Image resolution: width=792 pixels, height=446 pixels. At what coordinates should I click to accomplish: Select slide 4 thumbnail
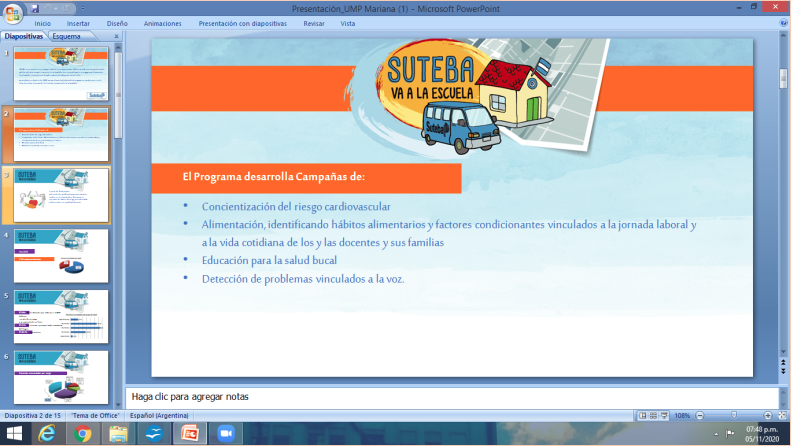(62, 257)
